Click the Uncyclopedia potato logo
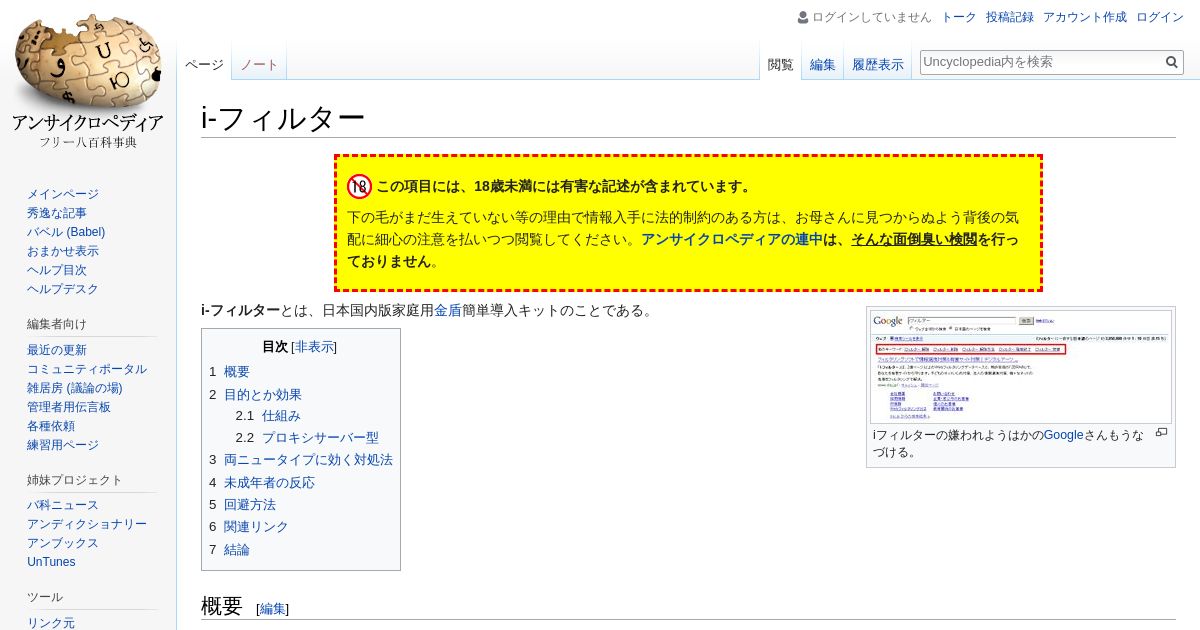The width and height of the screenshot is (1200, 630). [88, 80]
